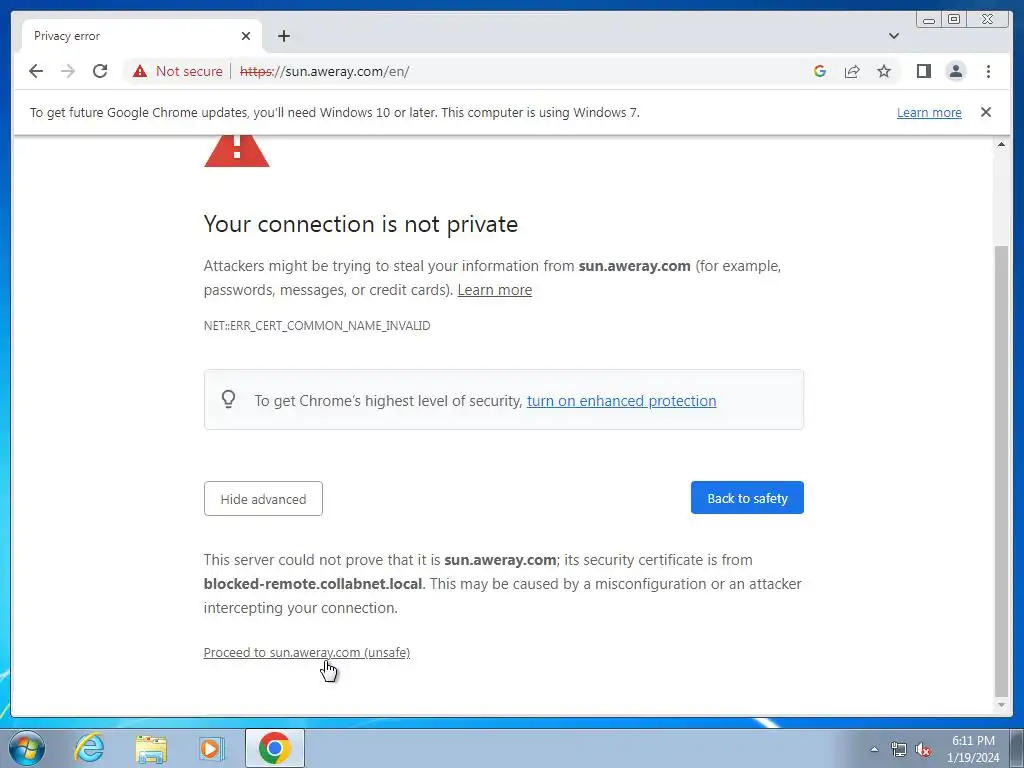
Task: Click the Not secure warning indicator
Action: coord(178,71)
